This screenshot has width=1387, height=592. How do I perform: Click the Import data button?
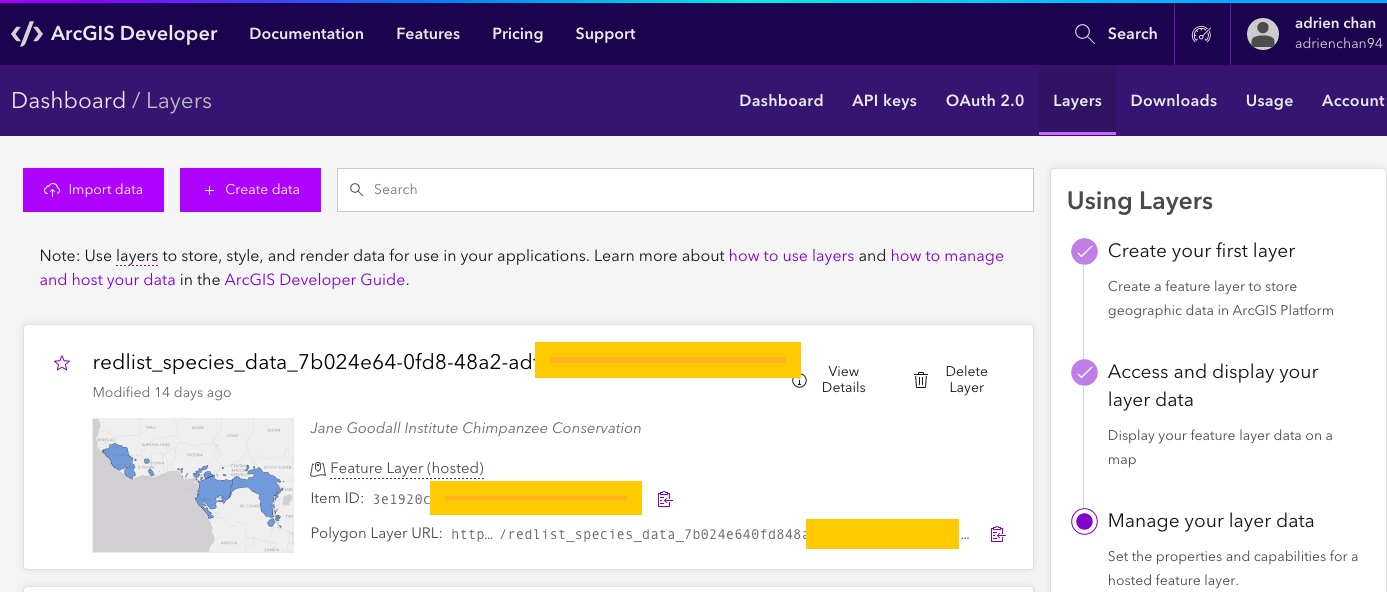point(93,190)
